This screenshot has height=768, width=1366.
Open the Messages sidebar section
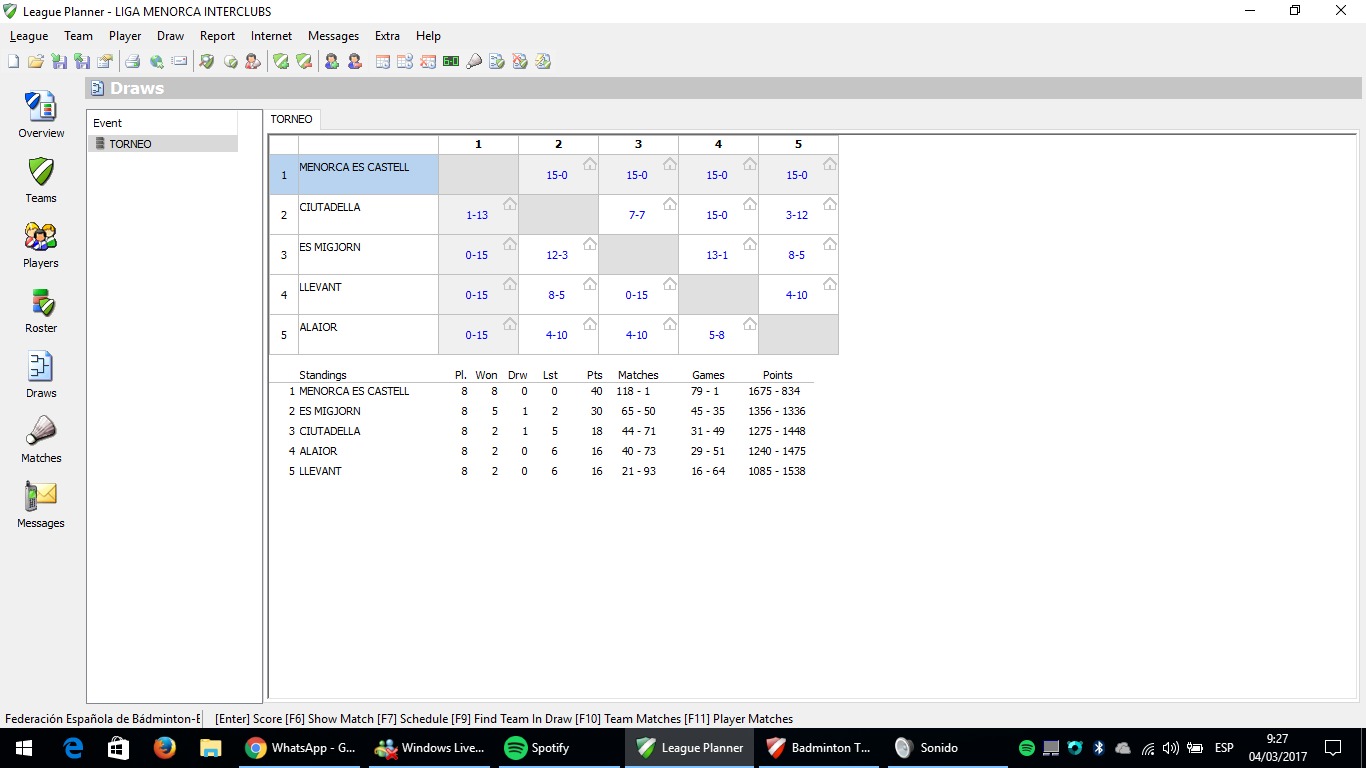click(41, 504)
